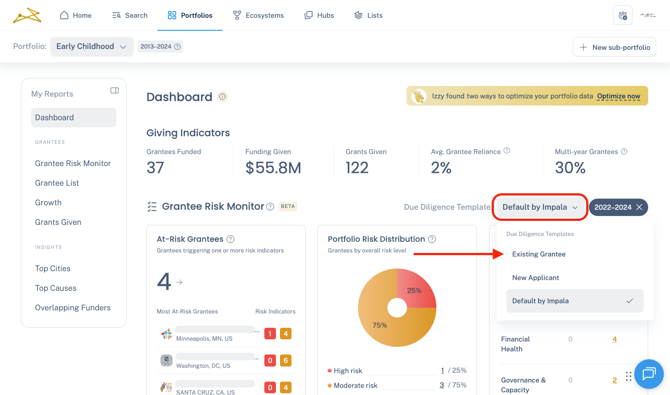Image resolution: width=670 pixels, height=395 pixels.
Task: Click the Washington, DC grantee logo
Action: coord(166,360)
